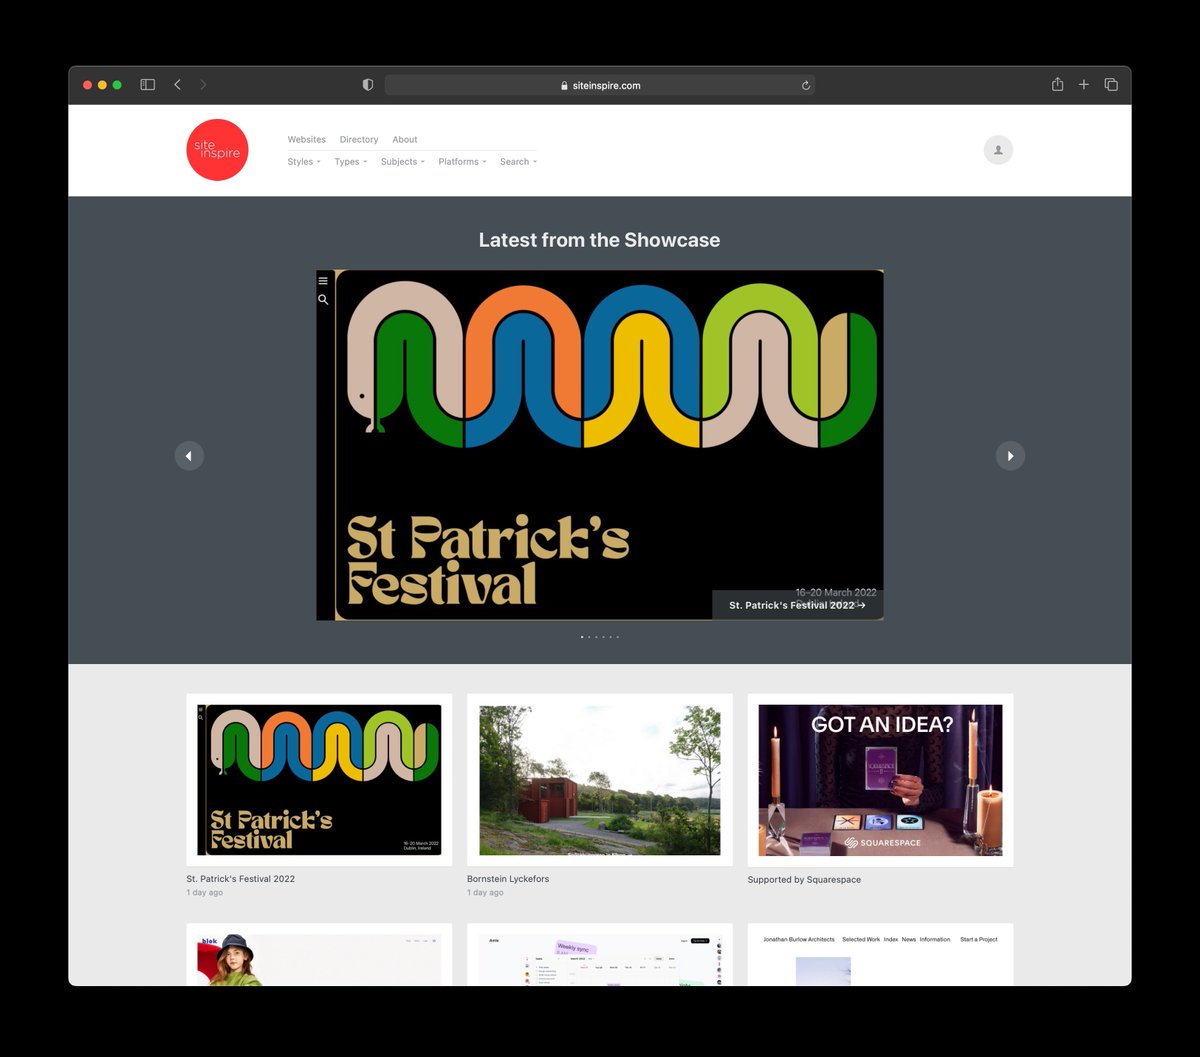Go to the previous showcase slide arrow
This screenshot has height=1057, width=1200.
coord(189,456)
